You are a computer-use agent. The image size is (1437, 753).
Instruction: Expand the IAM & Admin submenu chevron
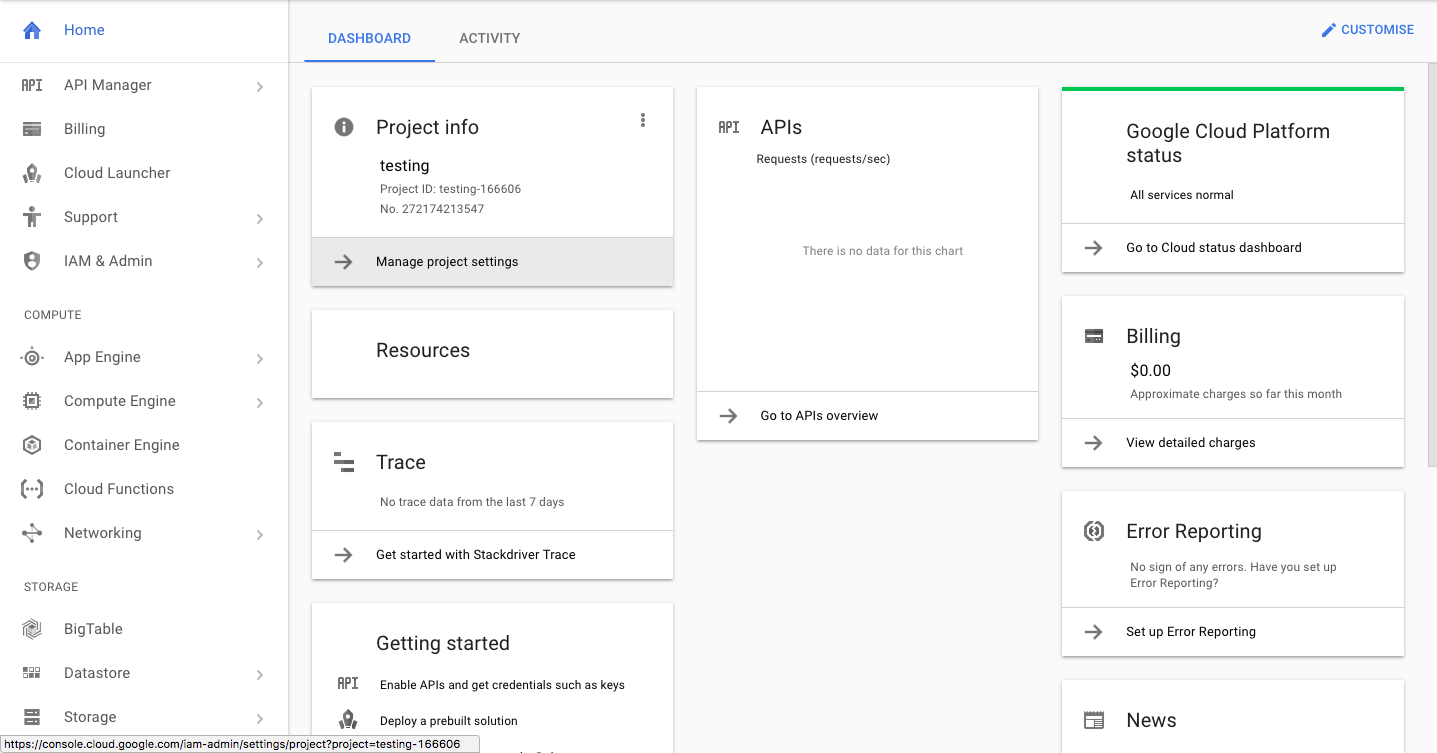pyautogui.click(x=260, y=263)
